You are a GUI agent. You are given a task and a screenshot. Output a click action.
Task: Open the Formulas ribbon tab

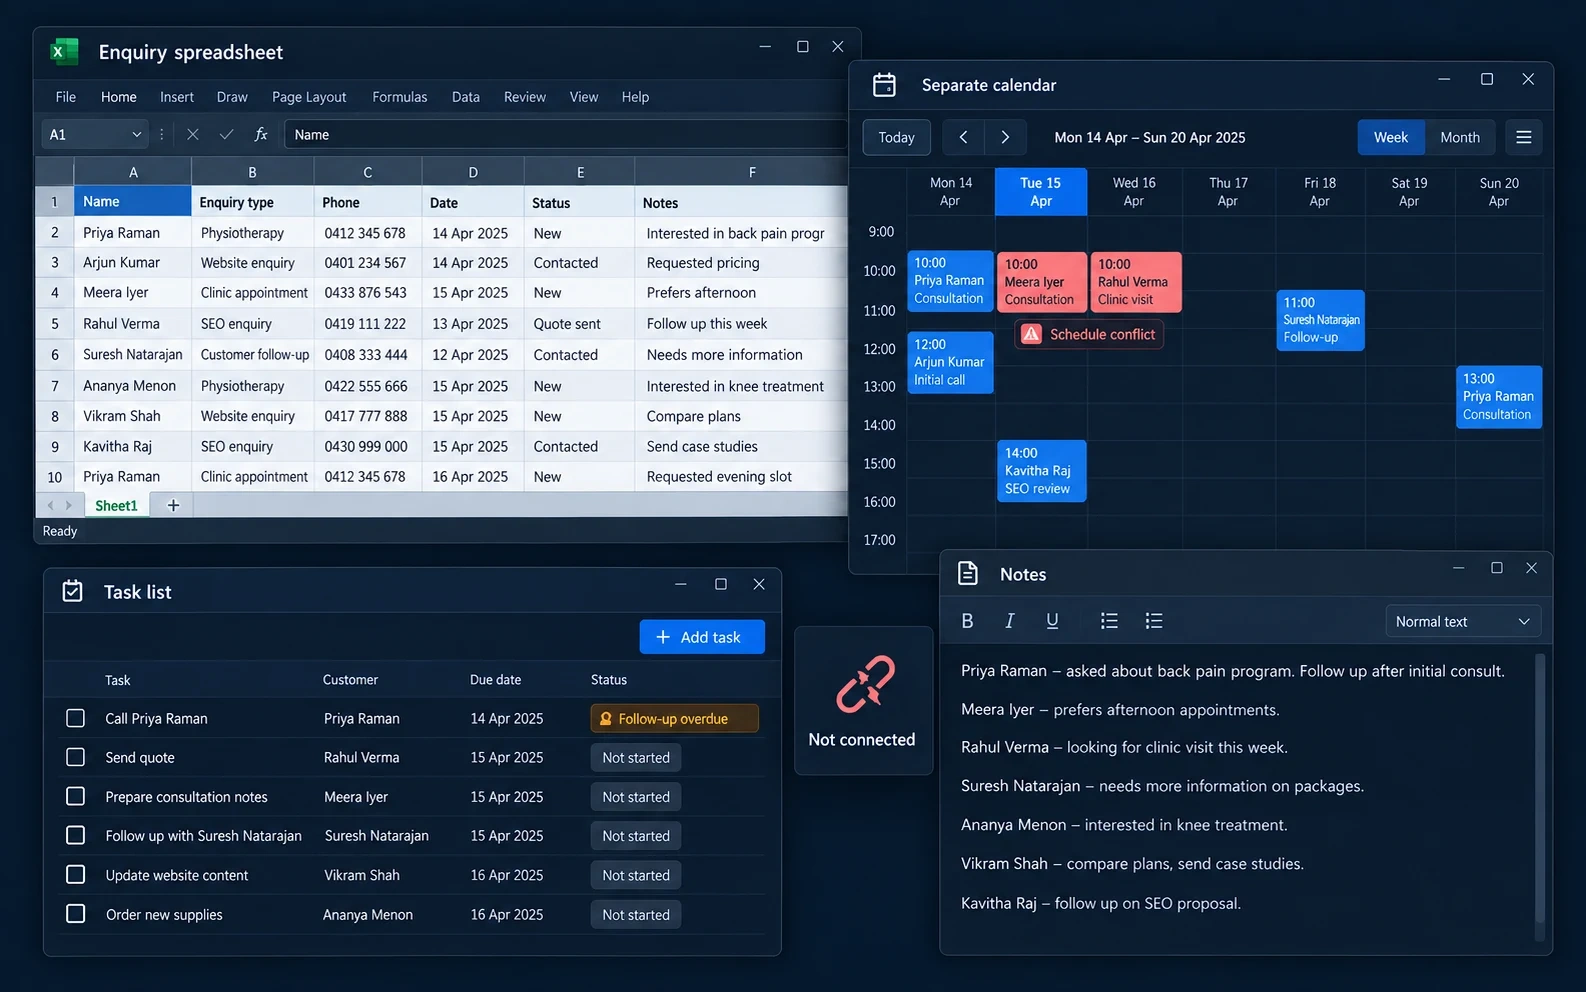click(x=399, y=97)
